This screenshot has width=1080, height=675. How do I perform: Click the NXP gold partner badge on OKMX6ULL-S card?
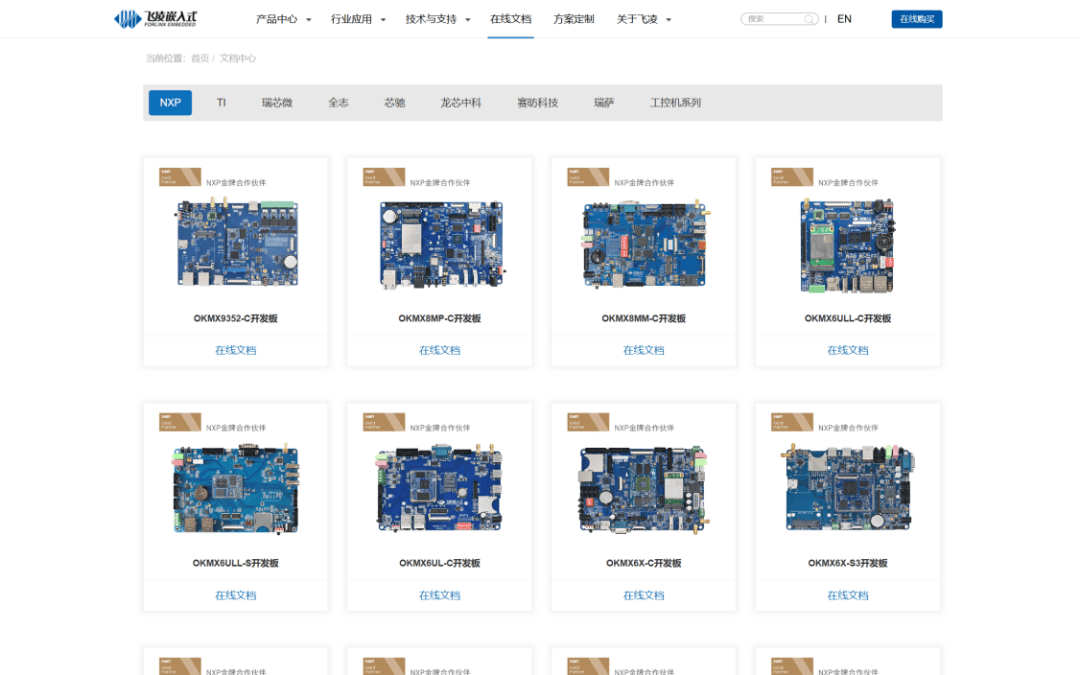coord(180,422)
